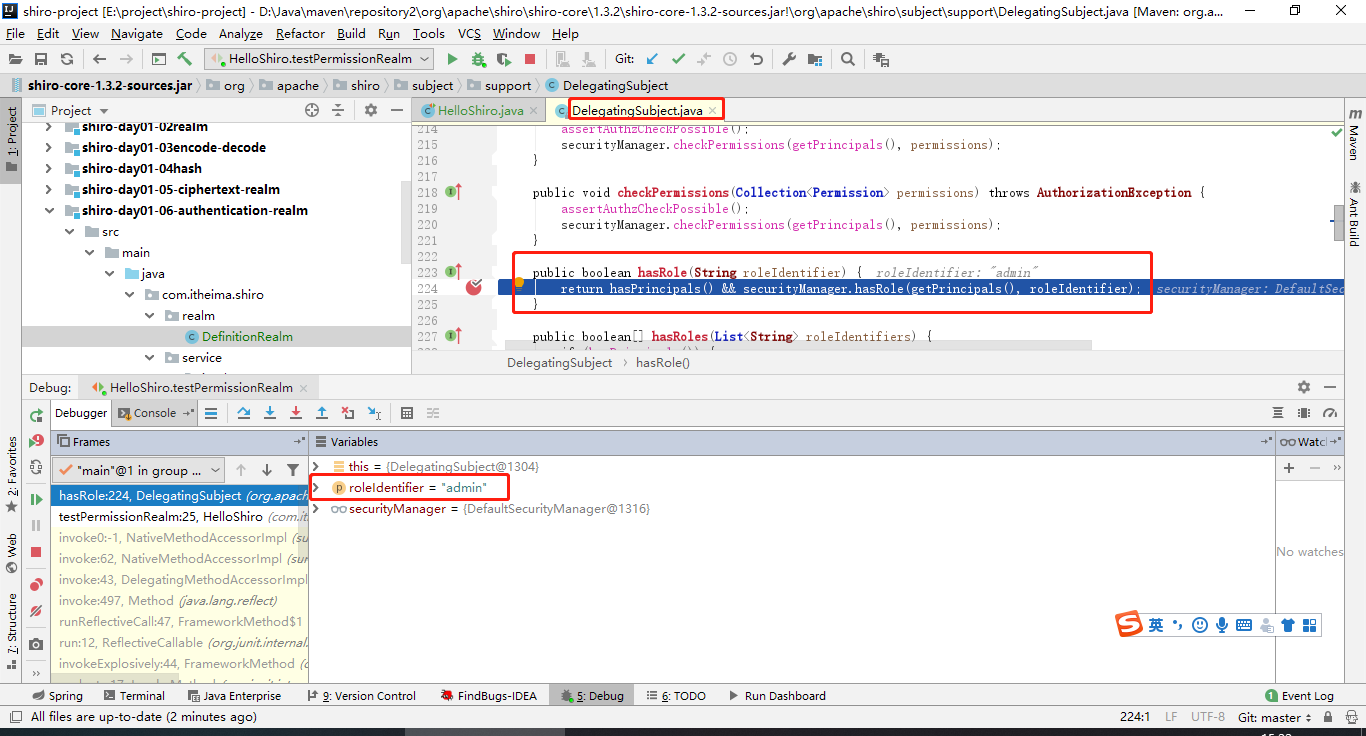
Task: Open Project Structure icon
Action: coord(815,59)
